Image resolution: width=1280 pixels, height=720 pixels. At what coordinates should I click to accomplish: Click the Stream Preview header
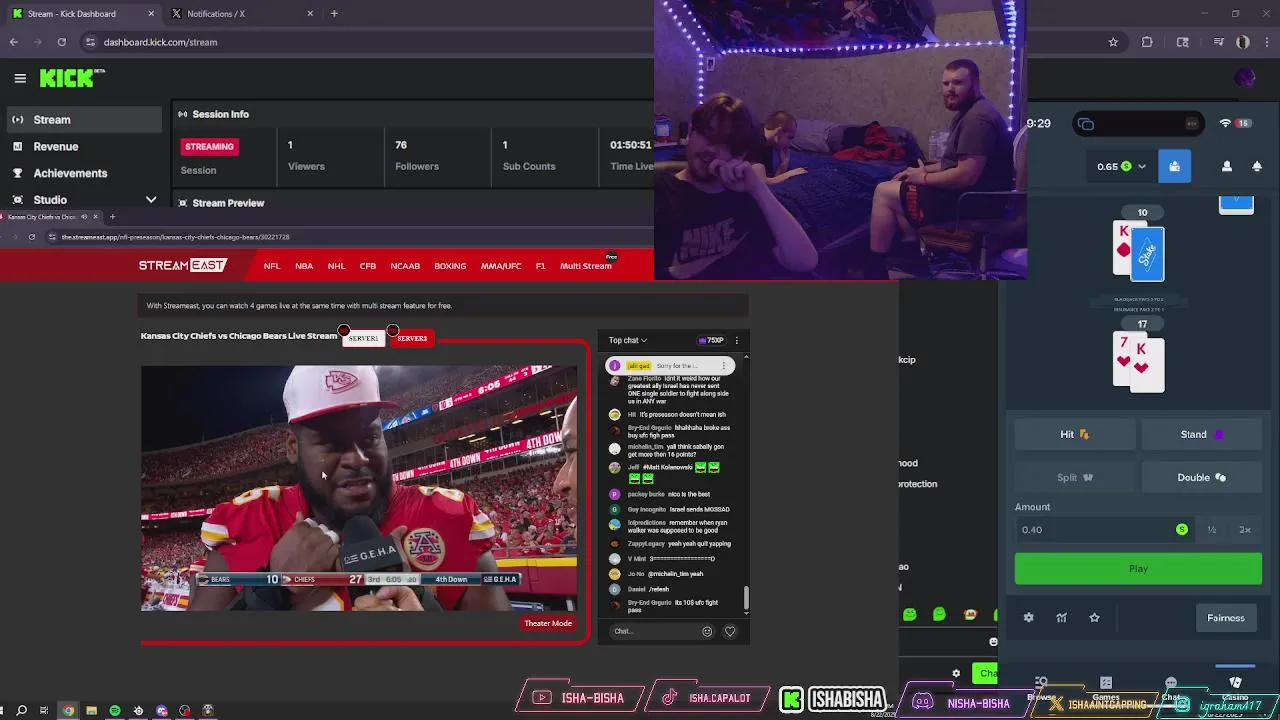228,203
